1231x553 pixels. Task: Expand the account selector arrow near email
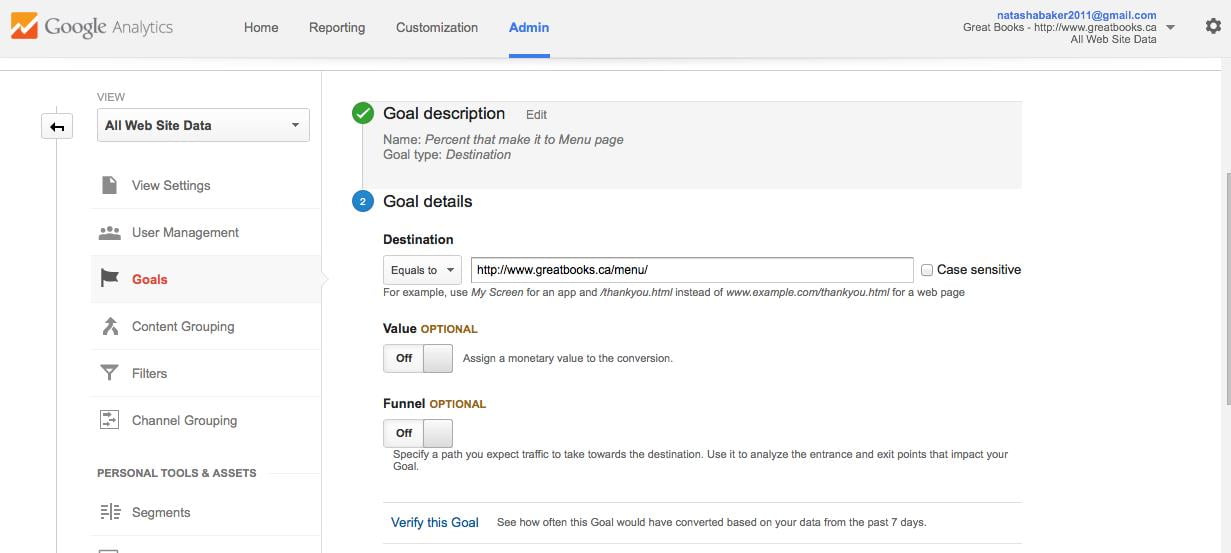(x=1171, y=27)
